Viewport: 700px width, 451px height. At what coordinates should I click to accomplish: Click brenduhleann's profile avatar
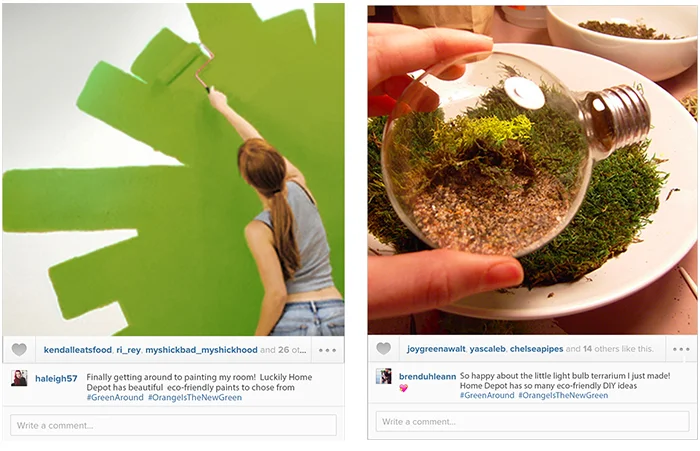click(x=383, y=376)
